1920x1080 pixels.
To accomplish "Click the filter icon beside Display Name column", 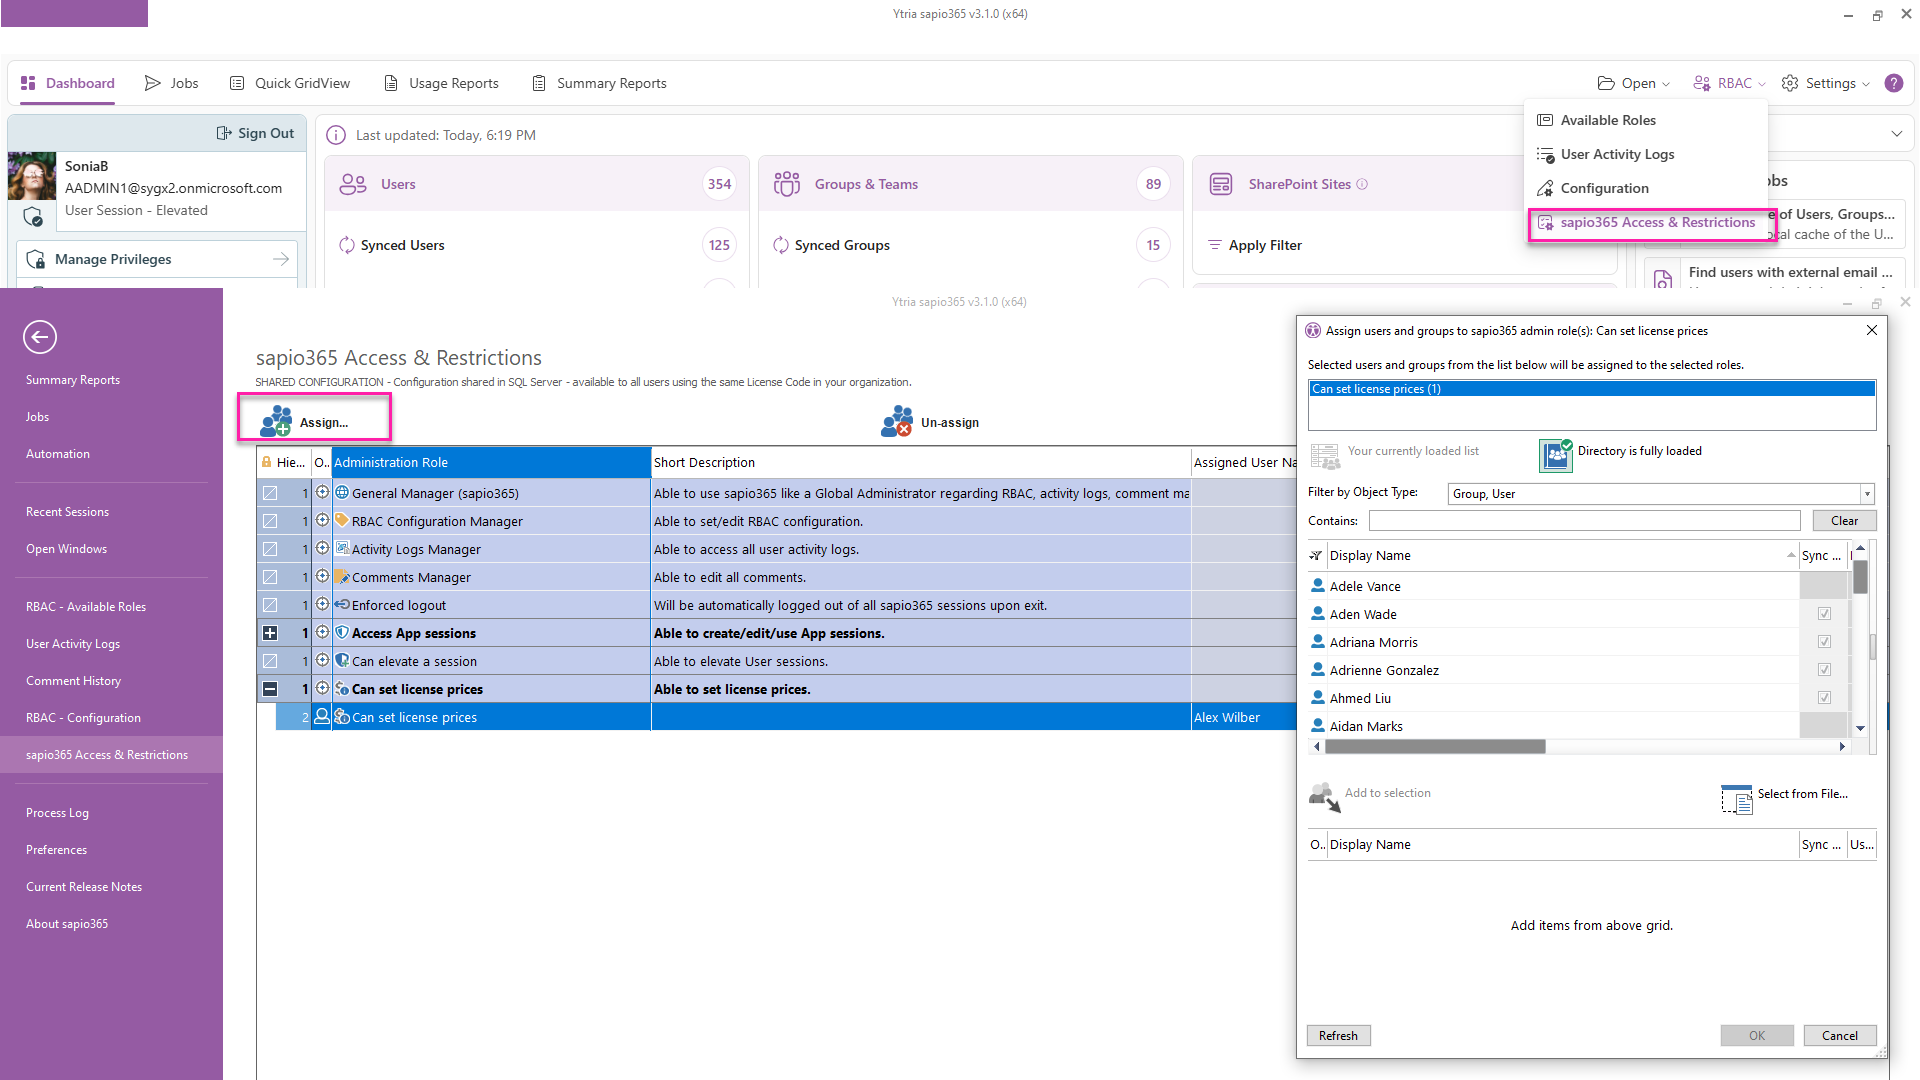I will tap(1316, 555).
